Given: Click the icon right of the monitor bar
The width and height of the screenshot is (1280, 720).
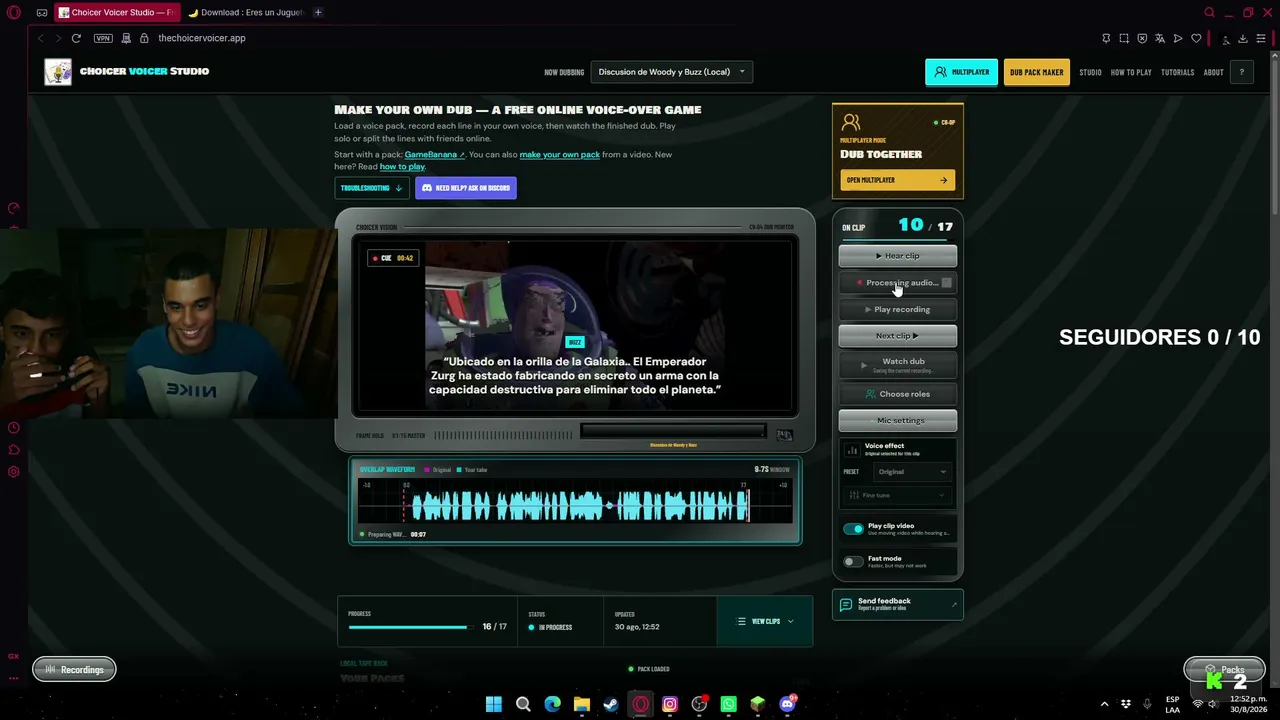Looking at the screenshot, I should 784,435.
